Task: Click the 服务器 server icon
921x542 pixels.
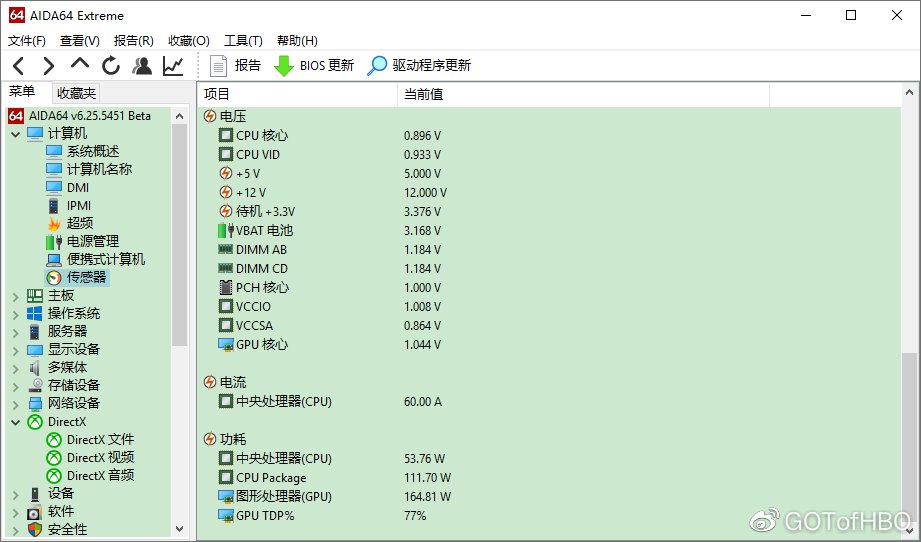Action: (35, 332)
